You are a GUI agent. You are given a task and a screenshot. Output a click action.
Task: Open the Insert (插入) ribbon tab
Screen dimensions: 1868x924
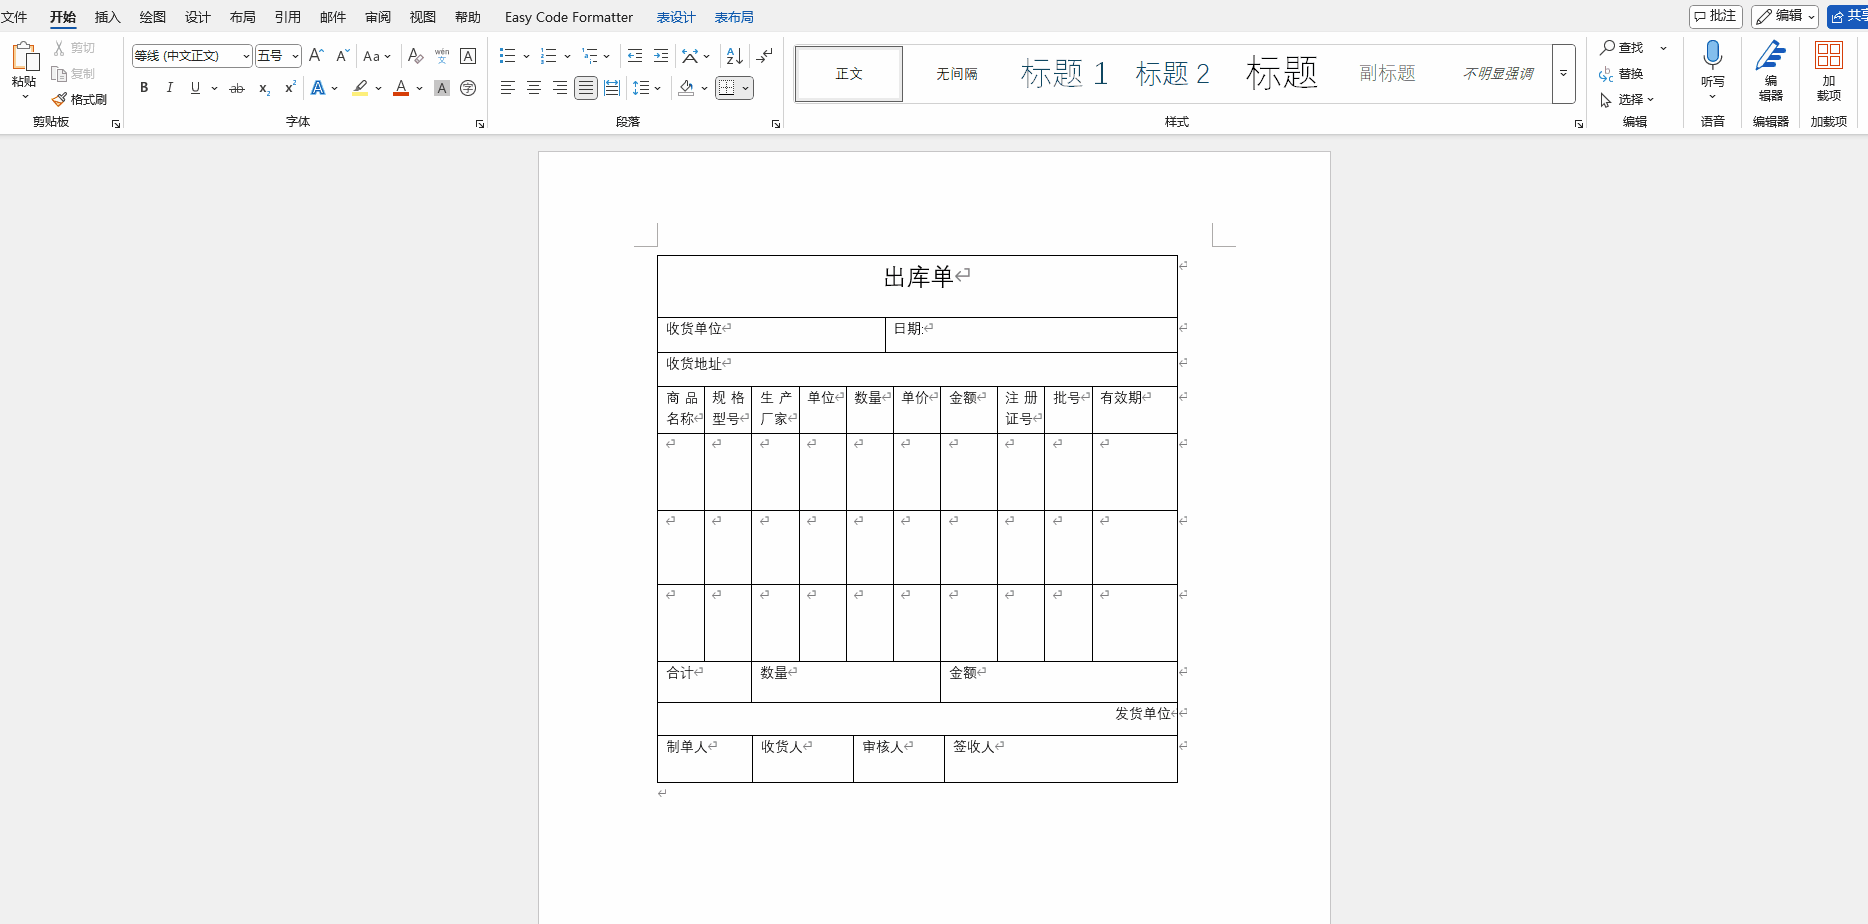[x=107, y=17]
